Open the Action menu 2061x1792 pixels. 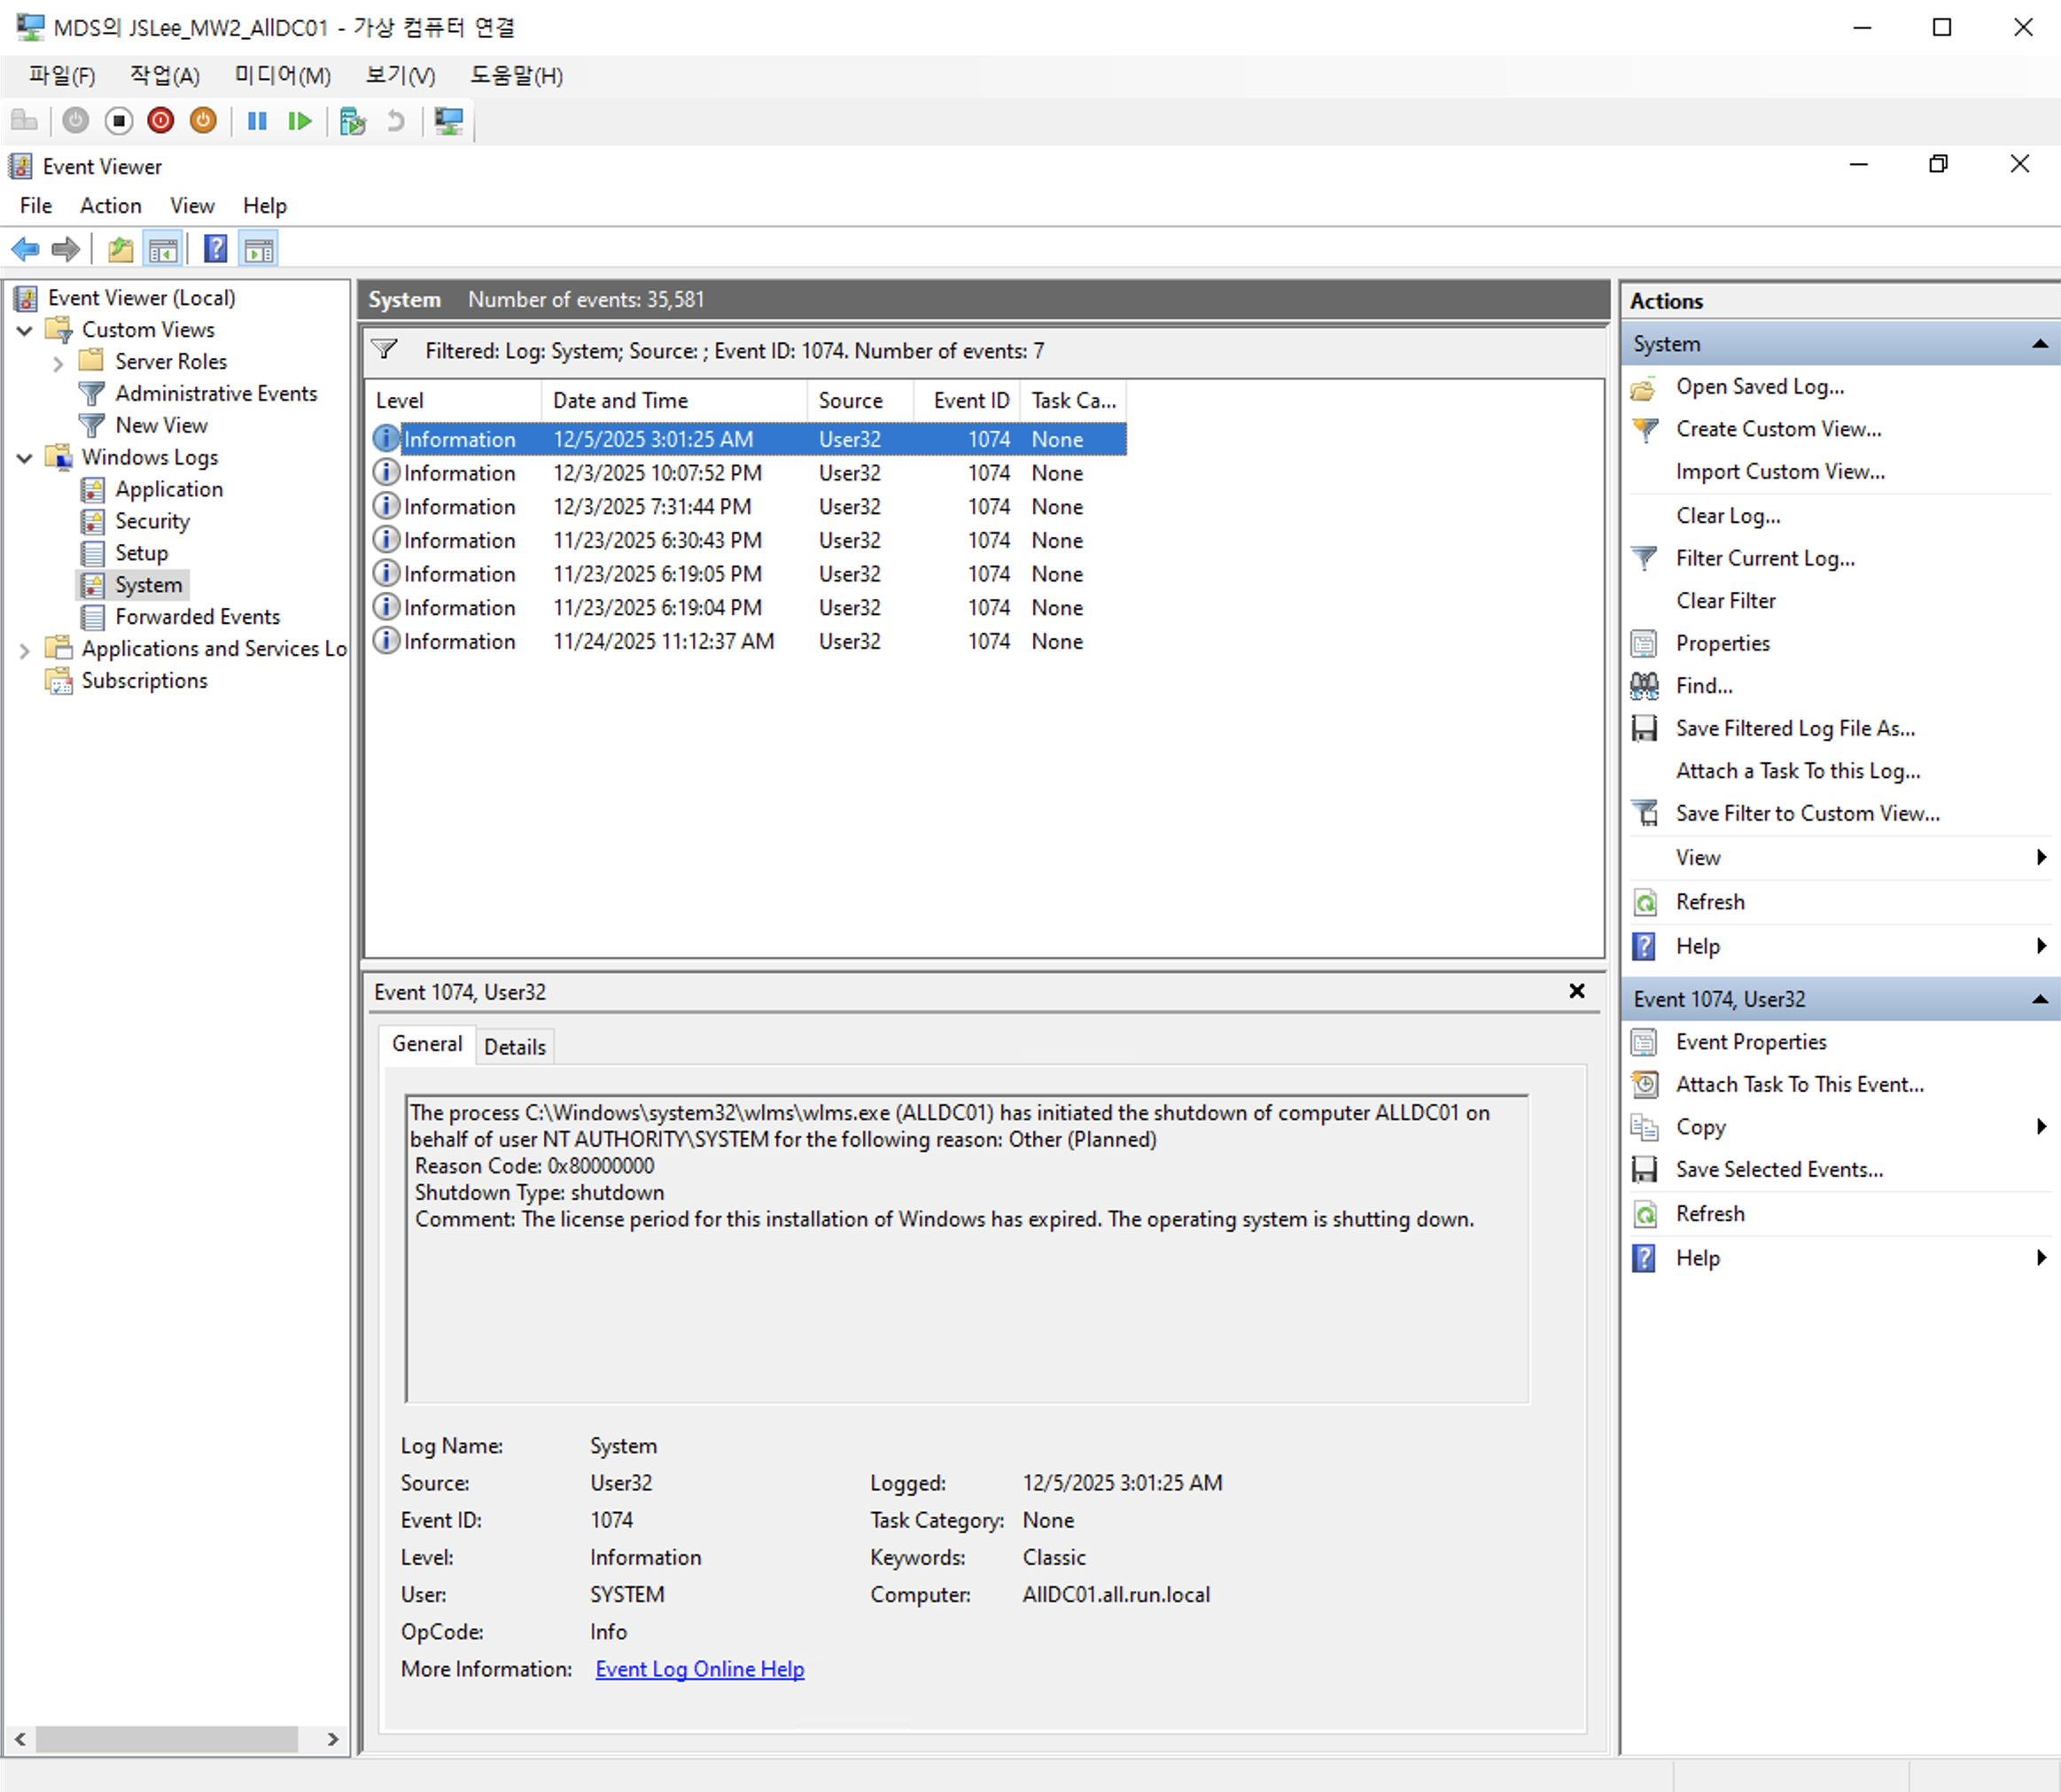(x=110, y=206)
